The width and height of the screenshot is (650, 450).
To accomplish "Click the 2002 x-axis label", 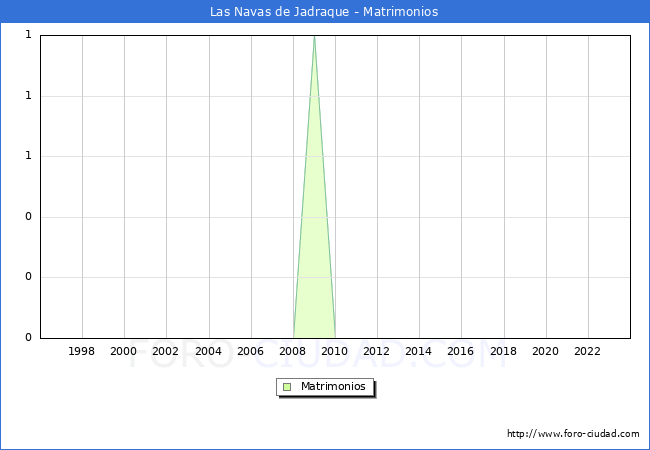I will point(165,351).
